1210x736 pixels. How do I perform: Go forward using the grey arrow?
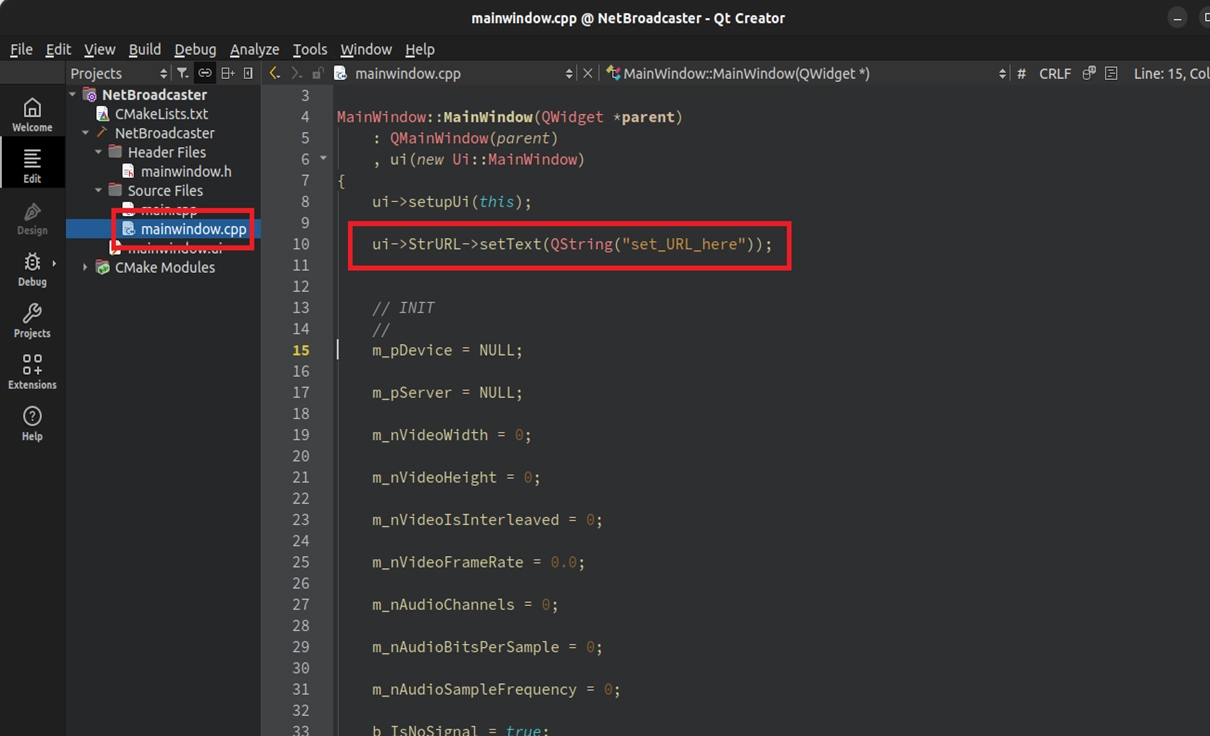pyautogui.click(x=296, y=73)
